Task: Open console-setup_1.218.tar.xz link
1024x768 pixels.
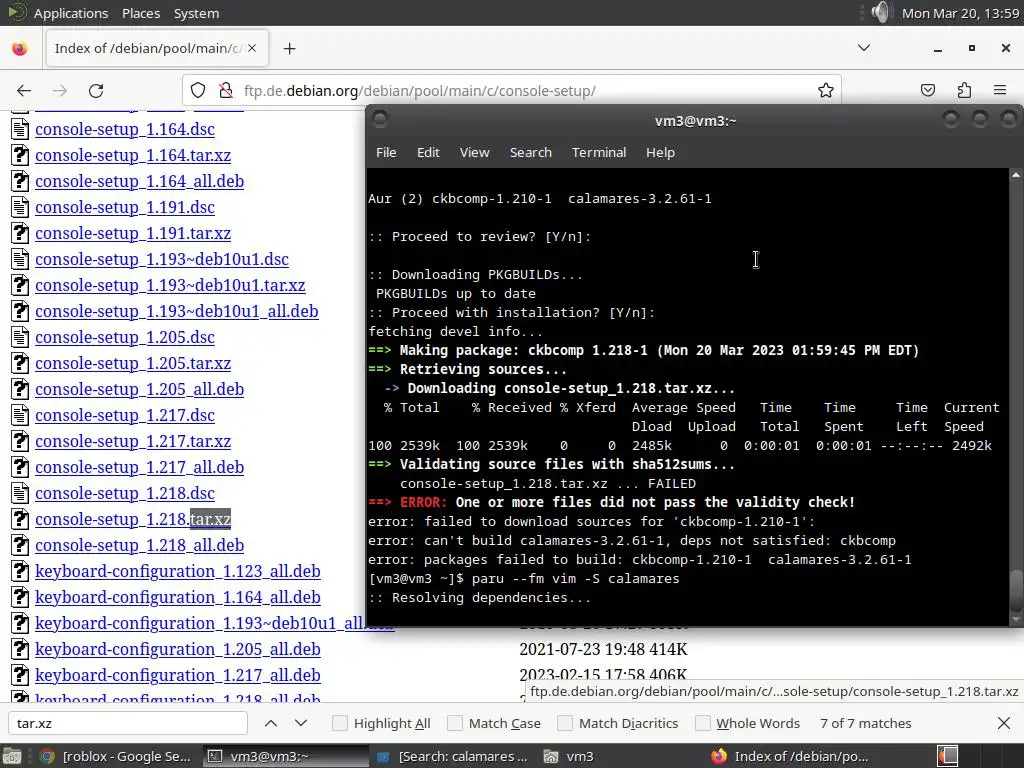Action: tap(133, 519)
